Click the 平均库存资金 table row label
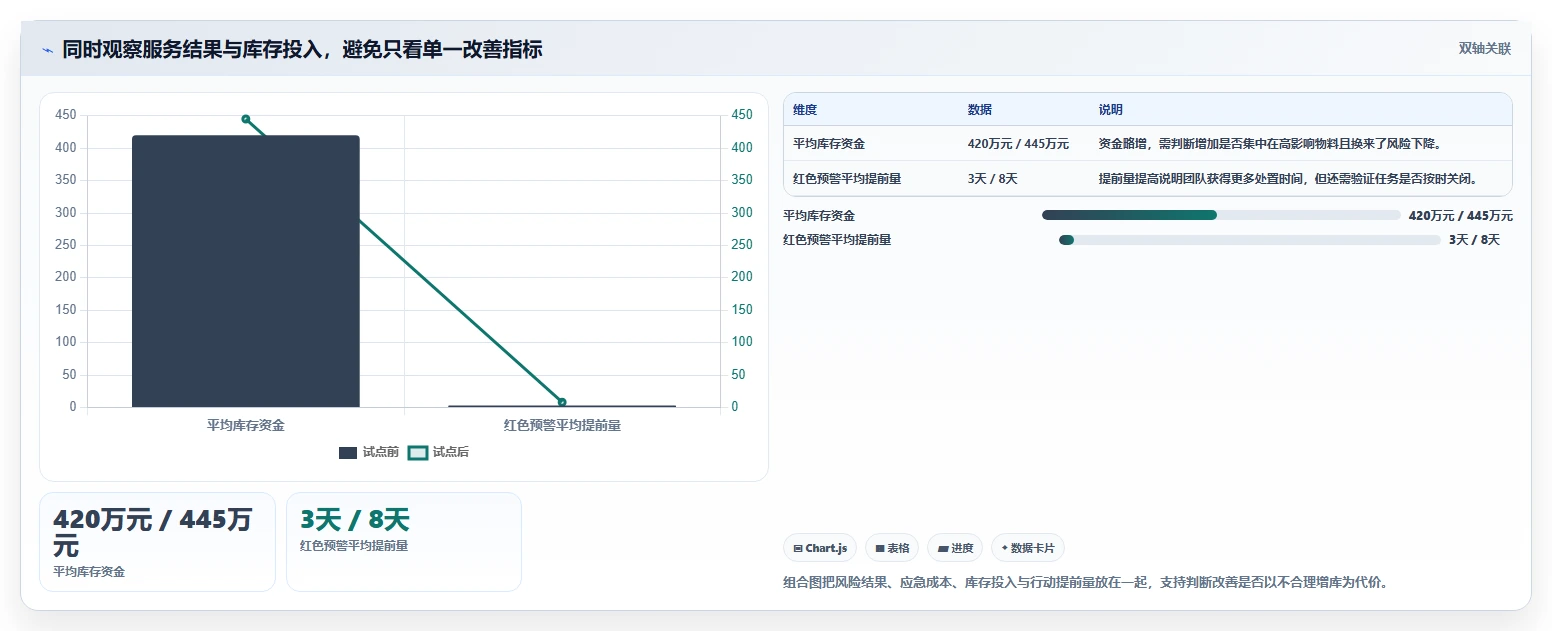Viewport: 1552px width, 631px height. (829, 144)
